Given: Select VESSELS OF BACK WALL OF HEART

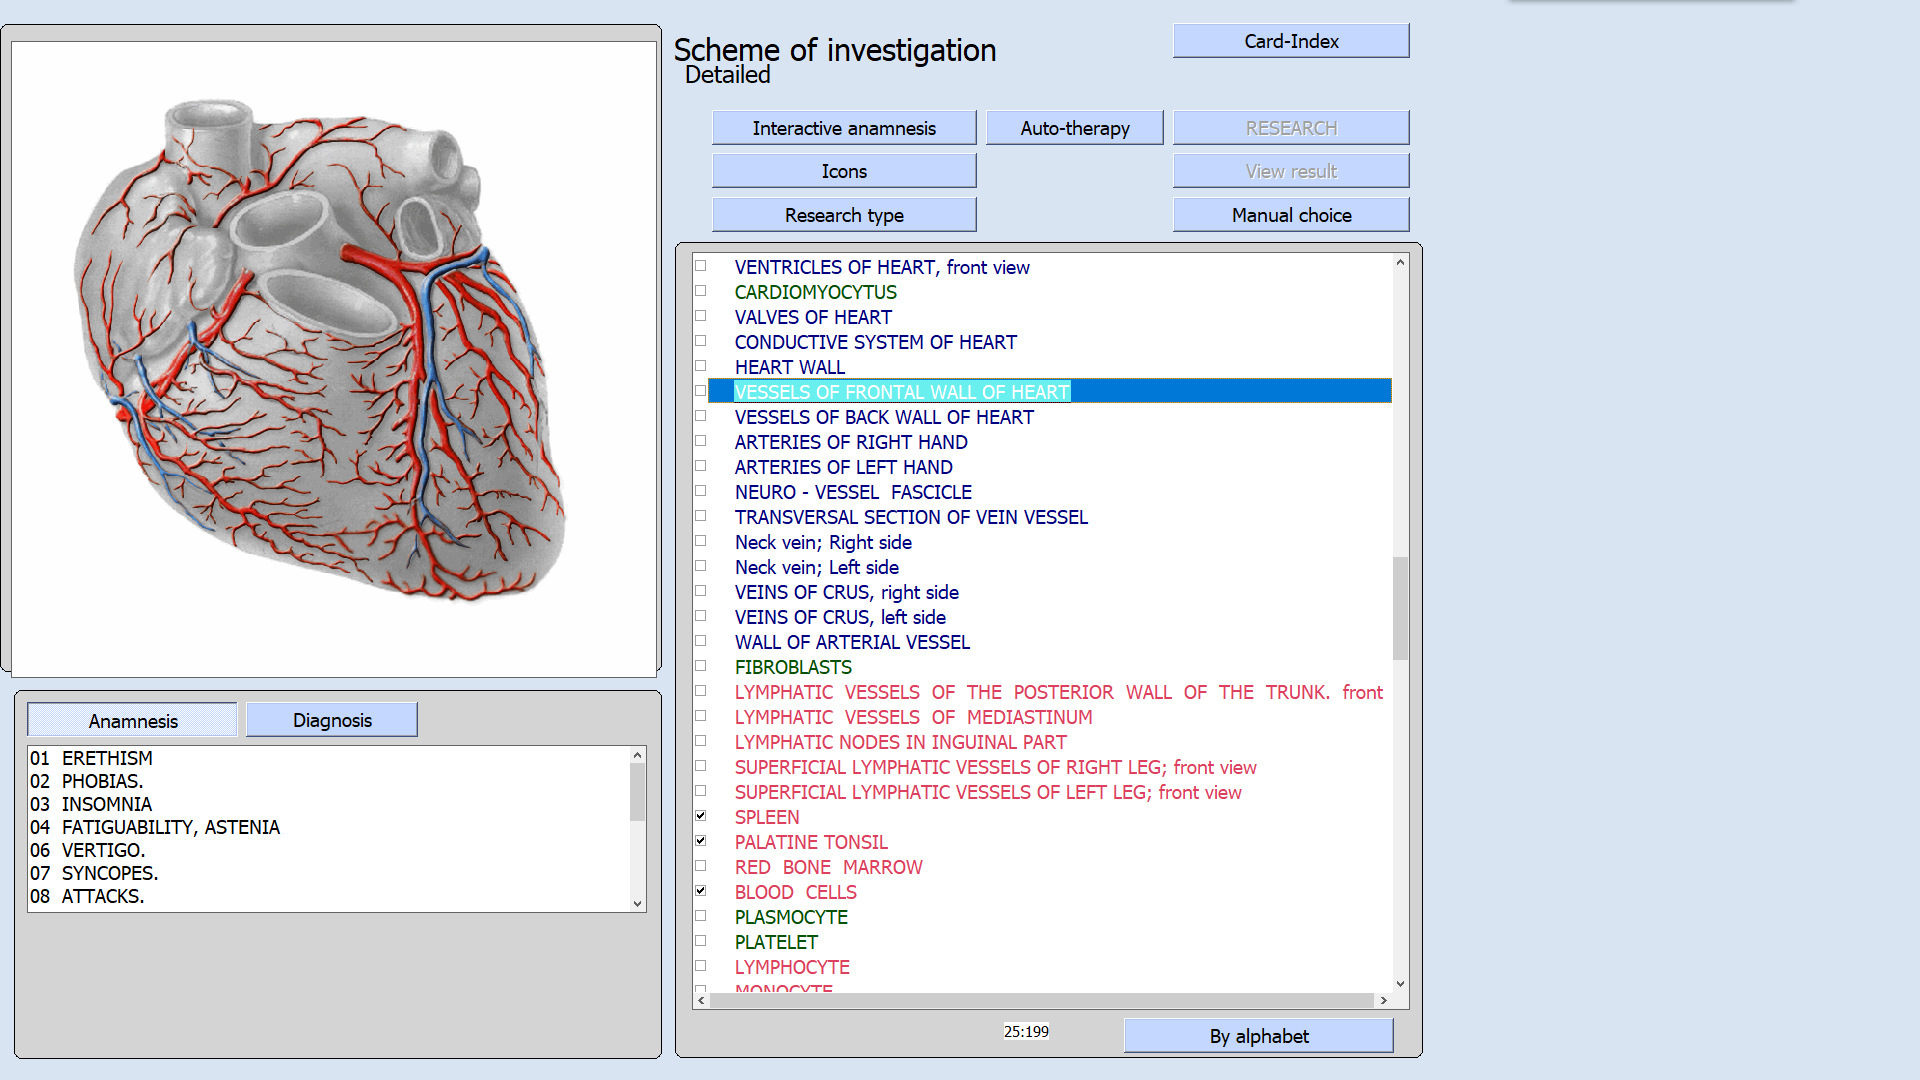Looking at the screenshot, I should [883, 417].
